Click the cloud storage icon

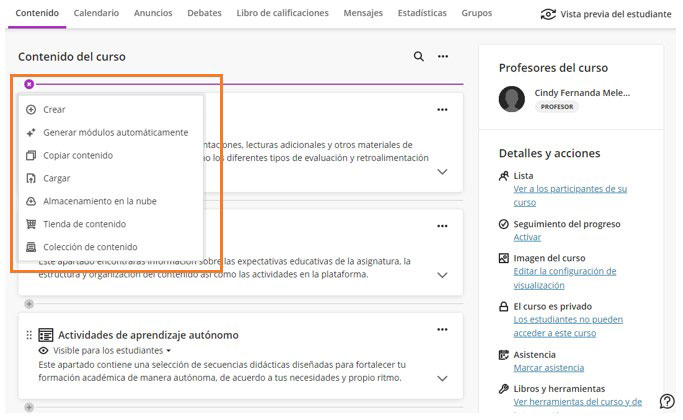(x=31, y=201)
